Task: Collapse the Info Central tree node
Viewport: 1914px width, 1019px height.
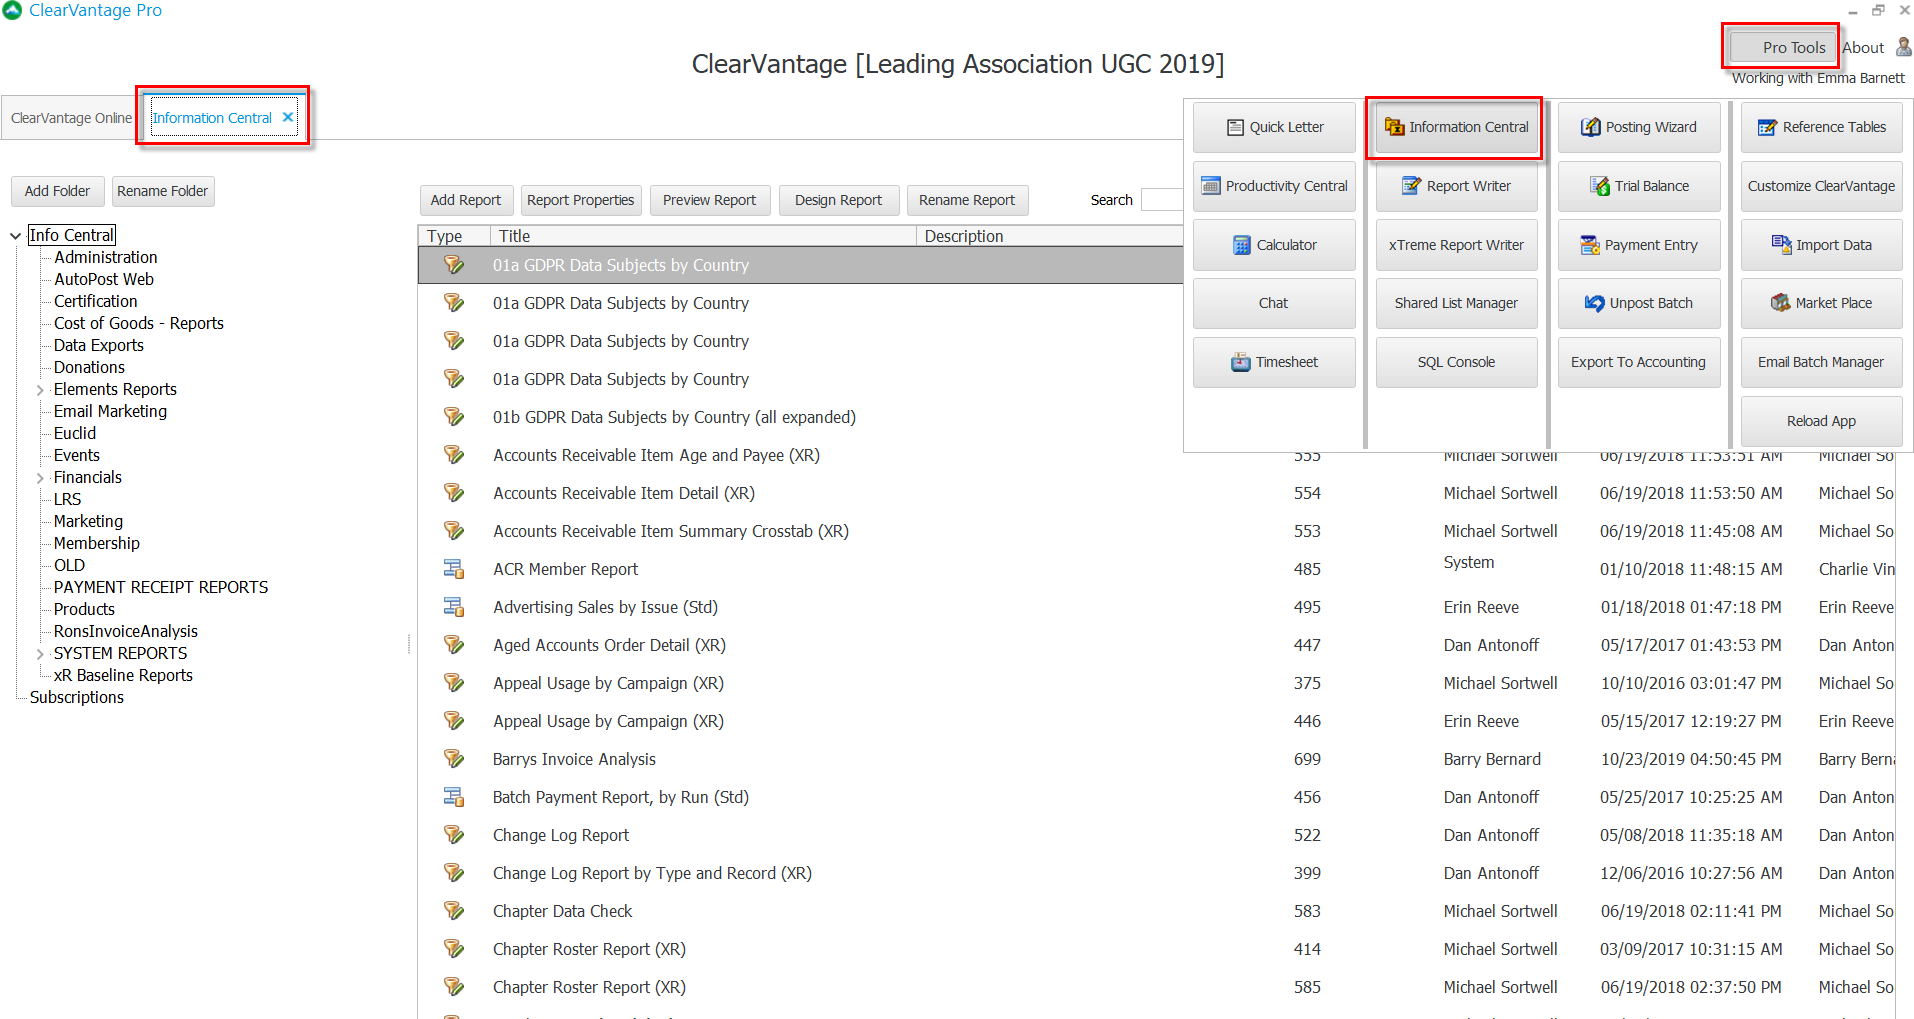Action: [x=15, y=236]
